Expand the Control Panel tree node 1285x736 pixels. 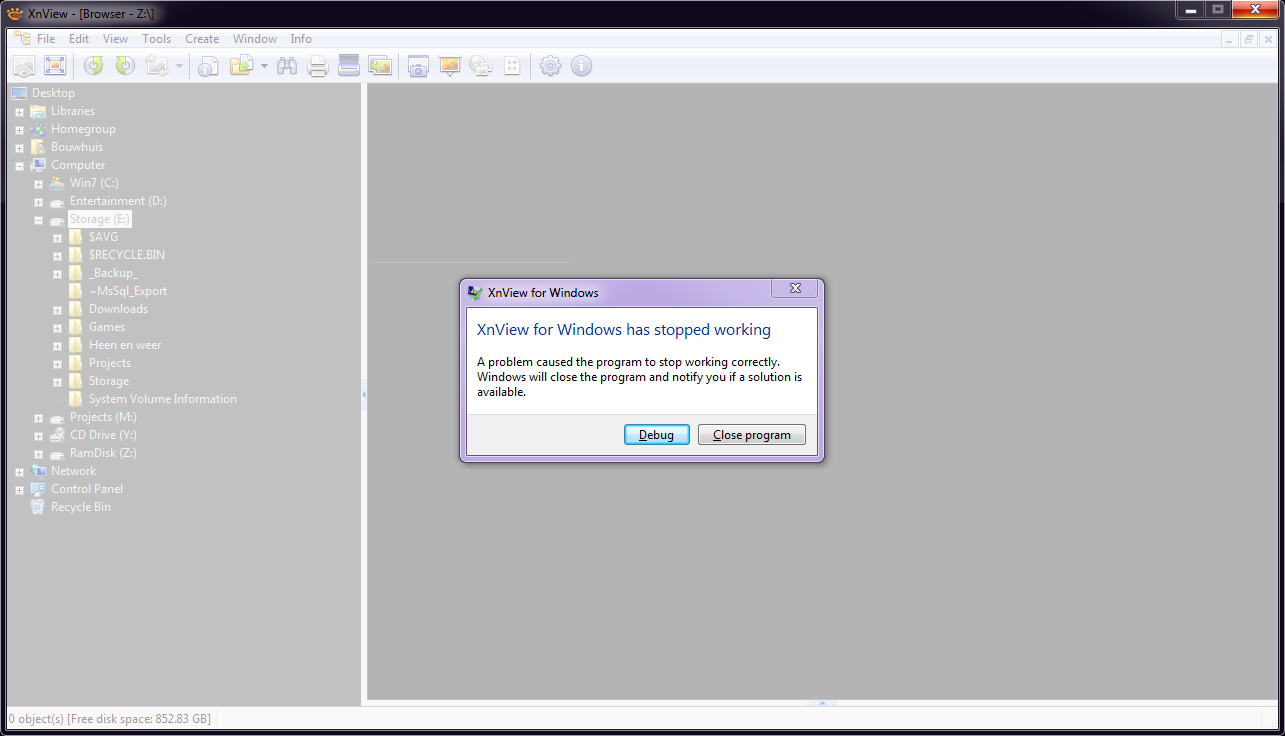pyautogui.click(x=19, y=490)
